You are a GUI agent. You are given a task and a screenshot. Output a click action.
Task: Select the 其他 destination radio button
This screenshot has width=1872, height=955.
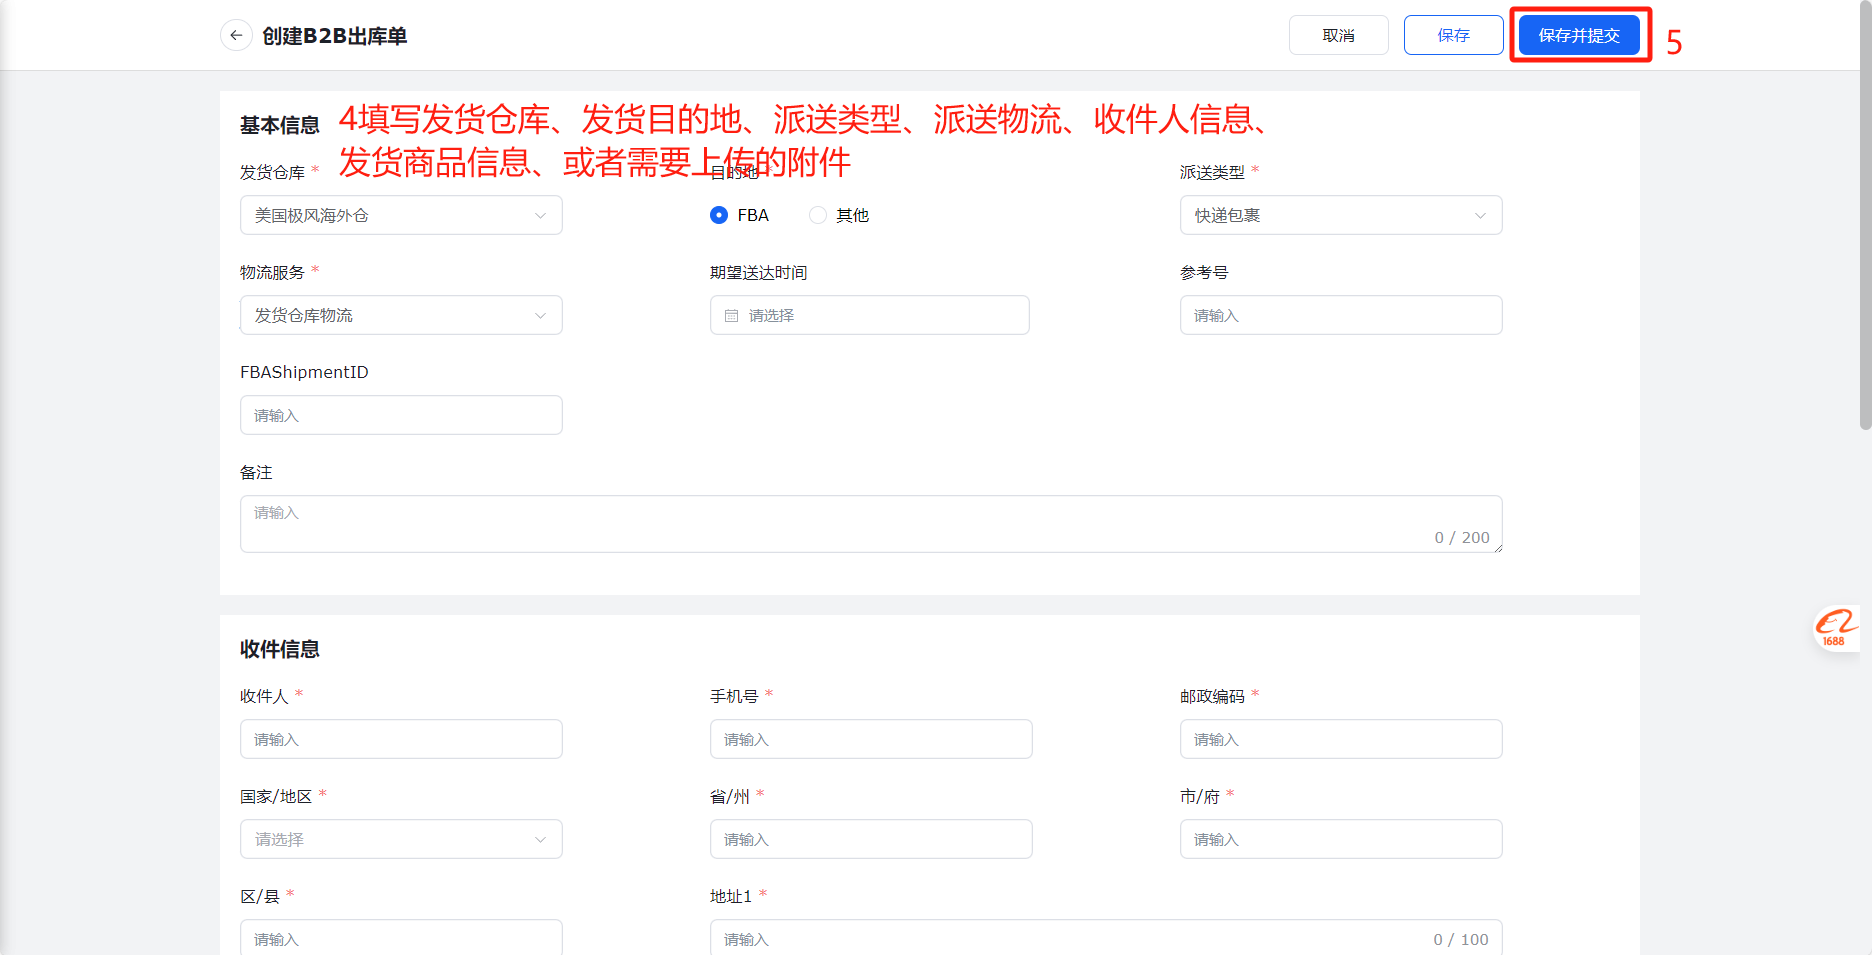coord(818,215)
